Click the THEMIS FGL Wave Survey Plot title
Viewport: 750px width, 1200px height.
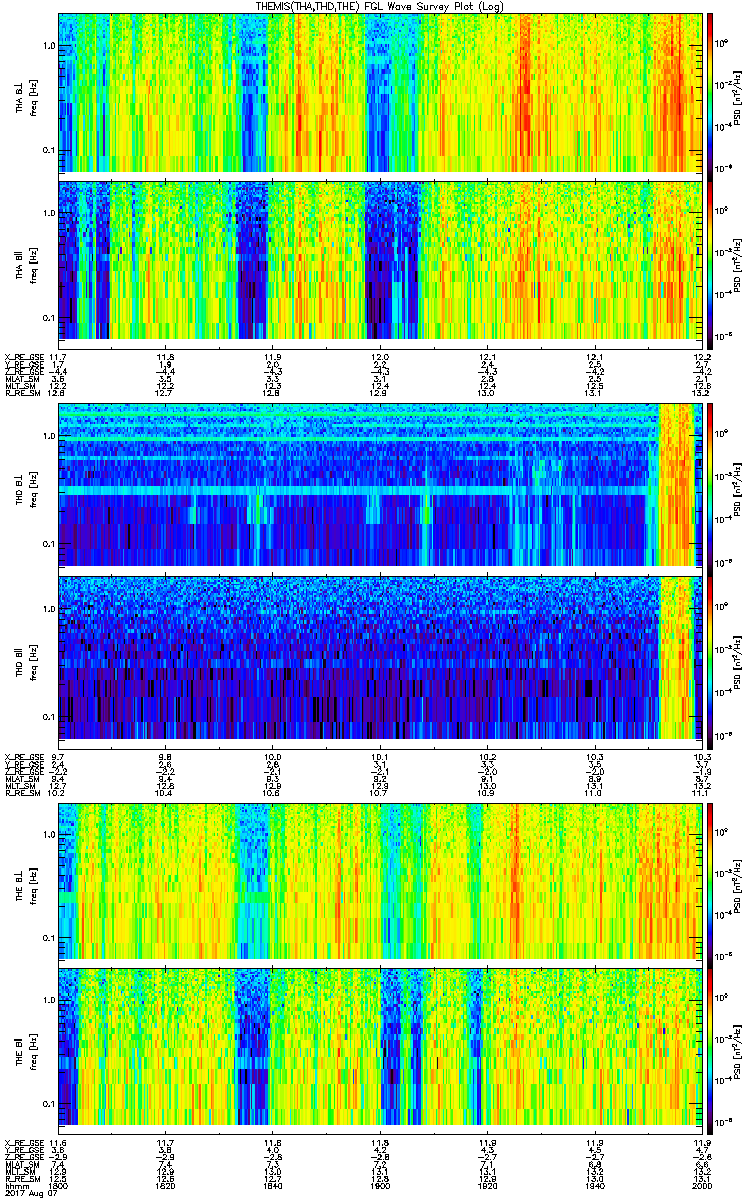click(381, 6)
